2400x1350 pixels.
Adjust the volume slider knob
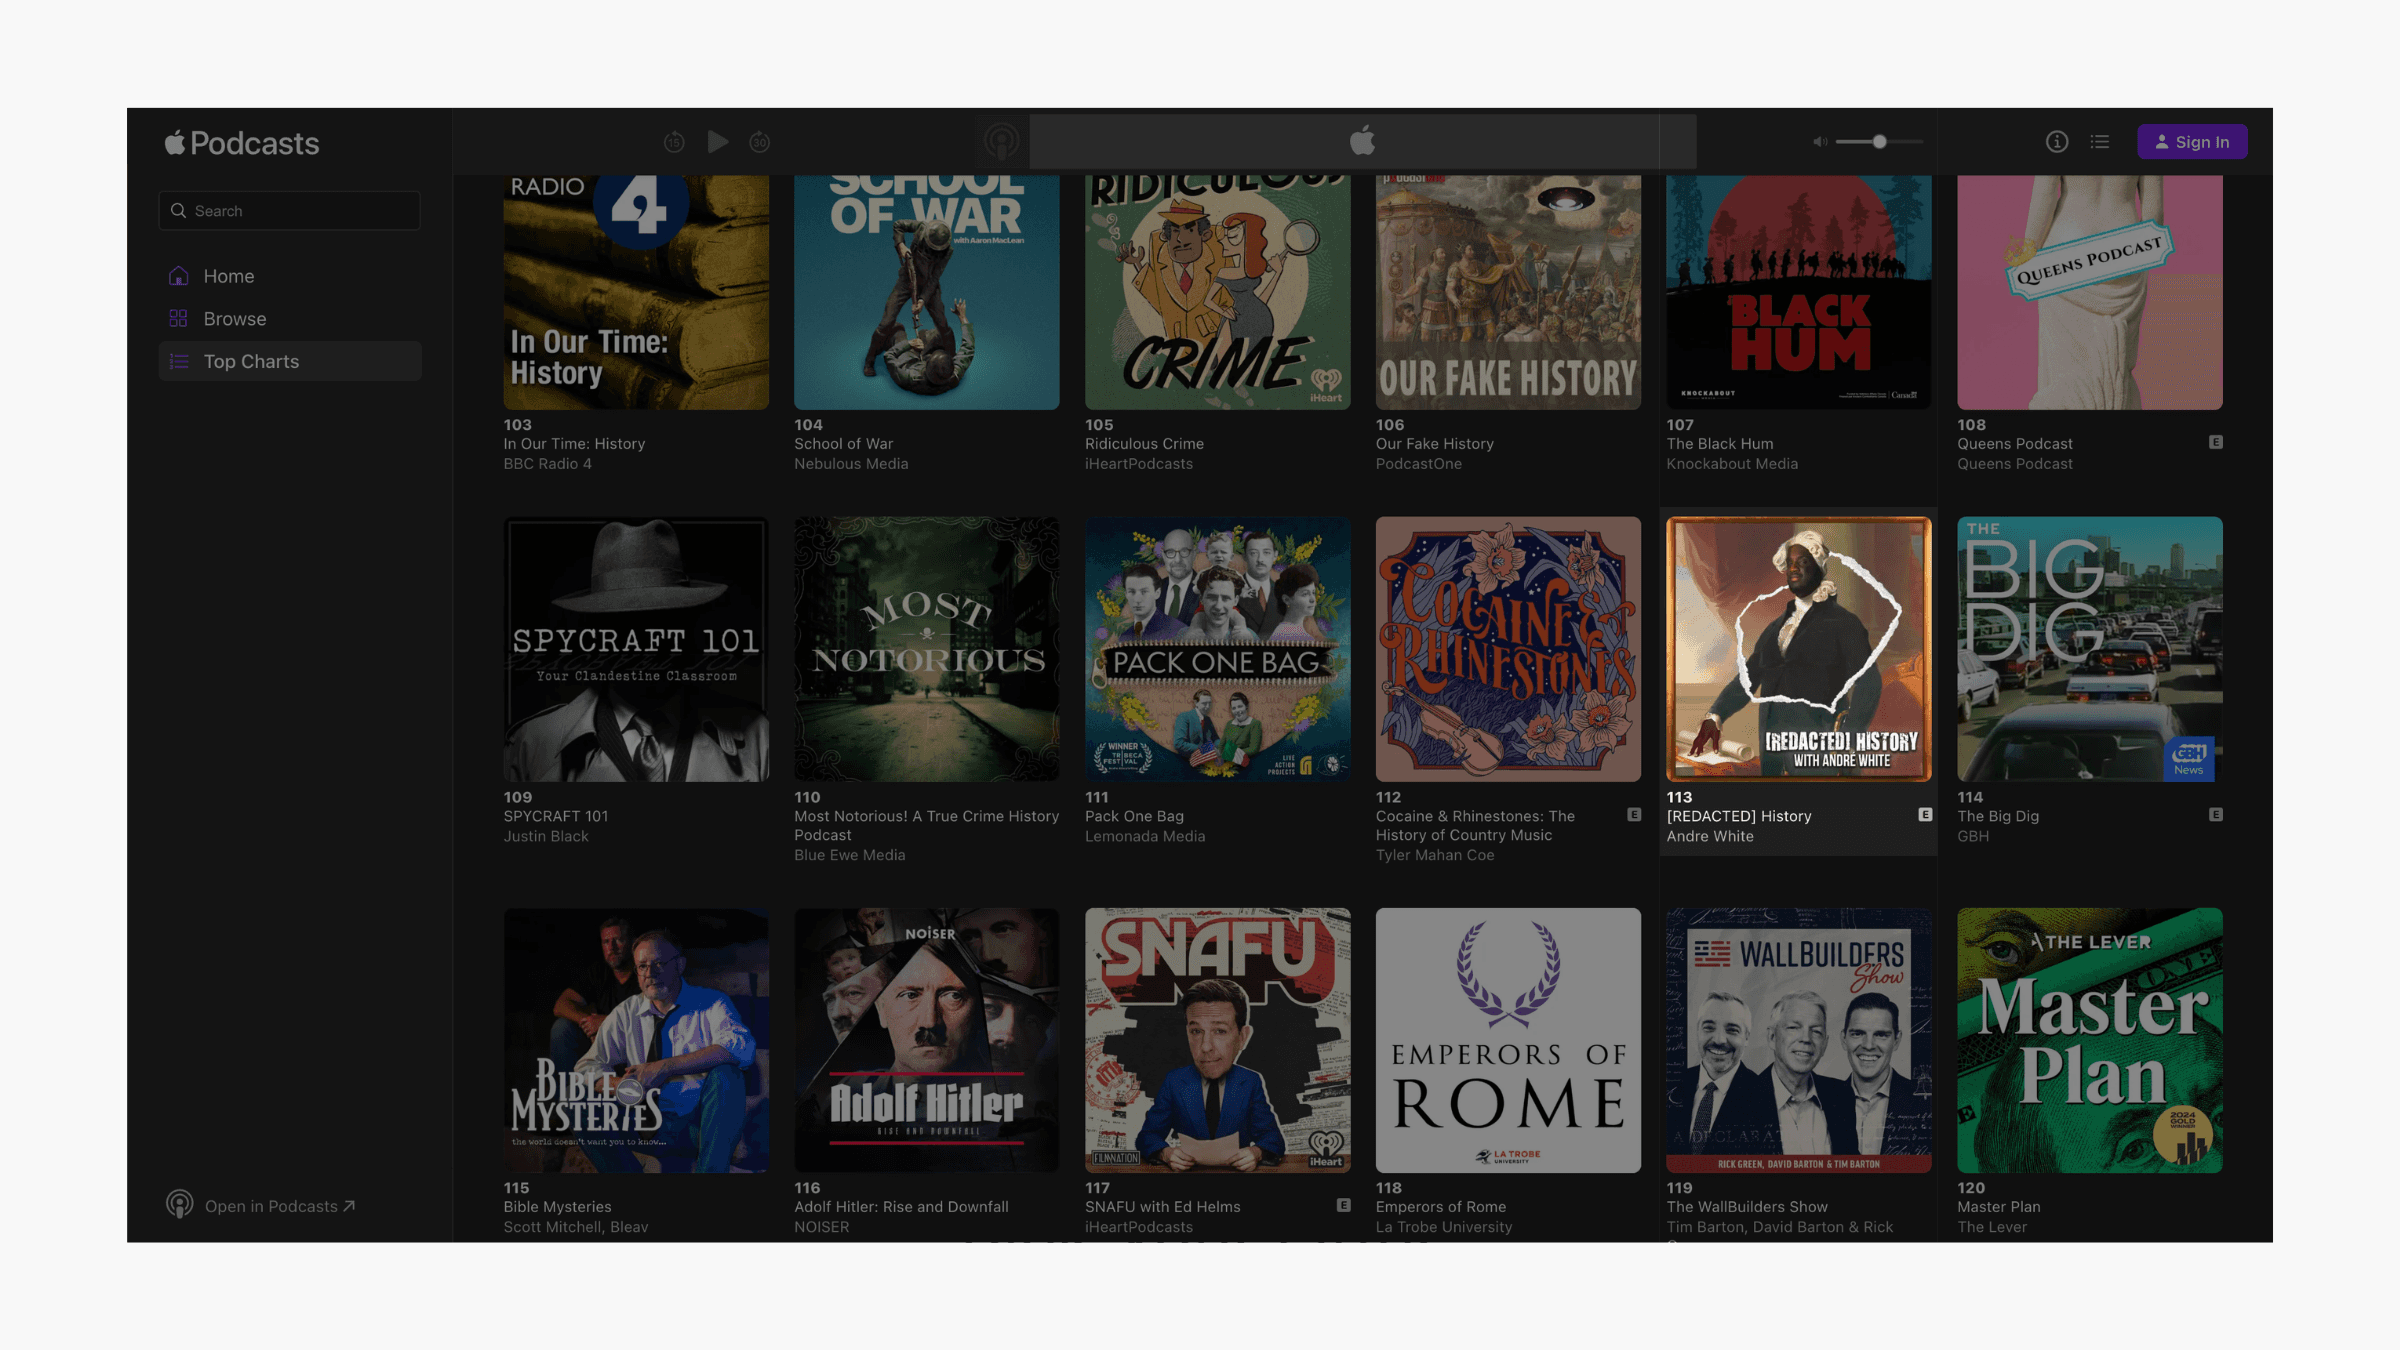point(1880,142)
